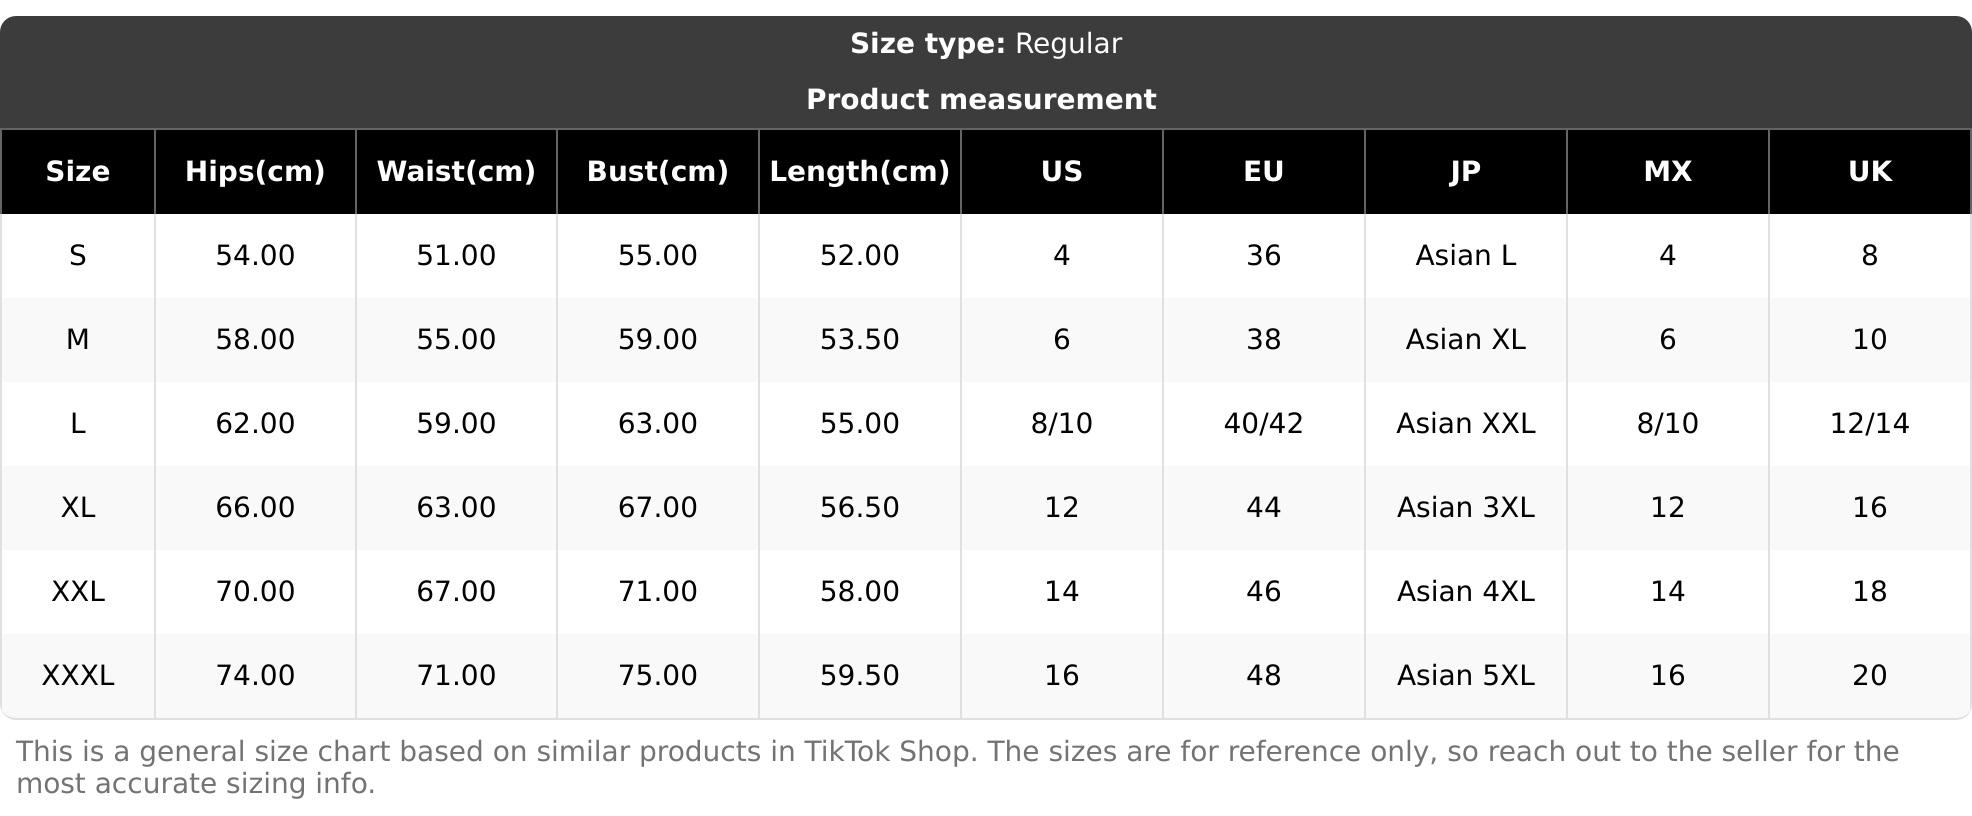Select the JP column header
1972x816 pixels.
1465,172
